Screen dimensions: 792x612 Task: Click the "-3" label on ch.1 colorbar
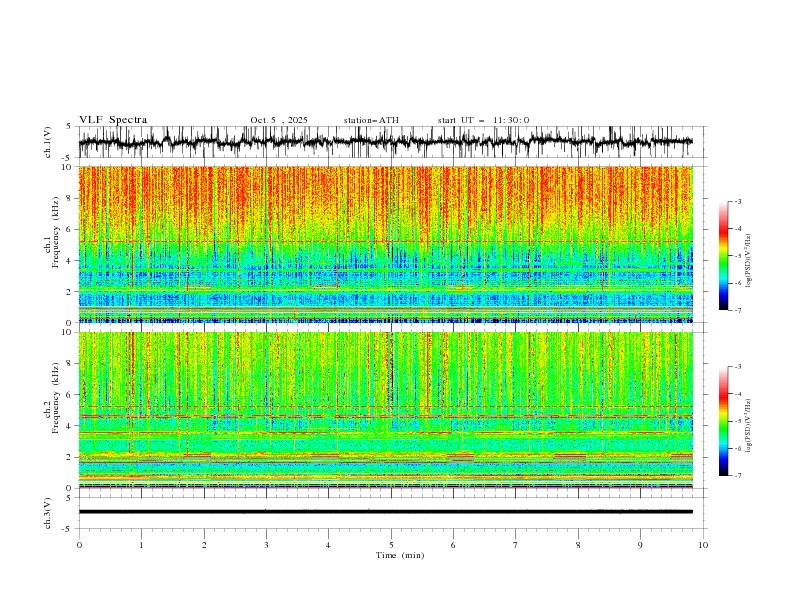[738, 201]
